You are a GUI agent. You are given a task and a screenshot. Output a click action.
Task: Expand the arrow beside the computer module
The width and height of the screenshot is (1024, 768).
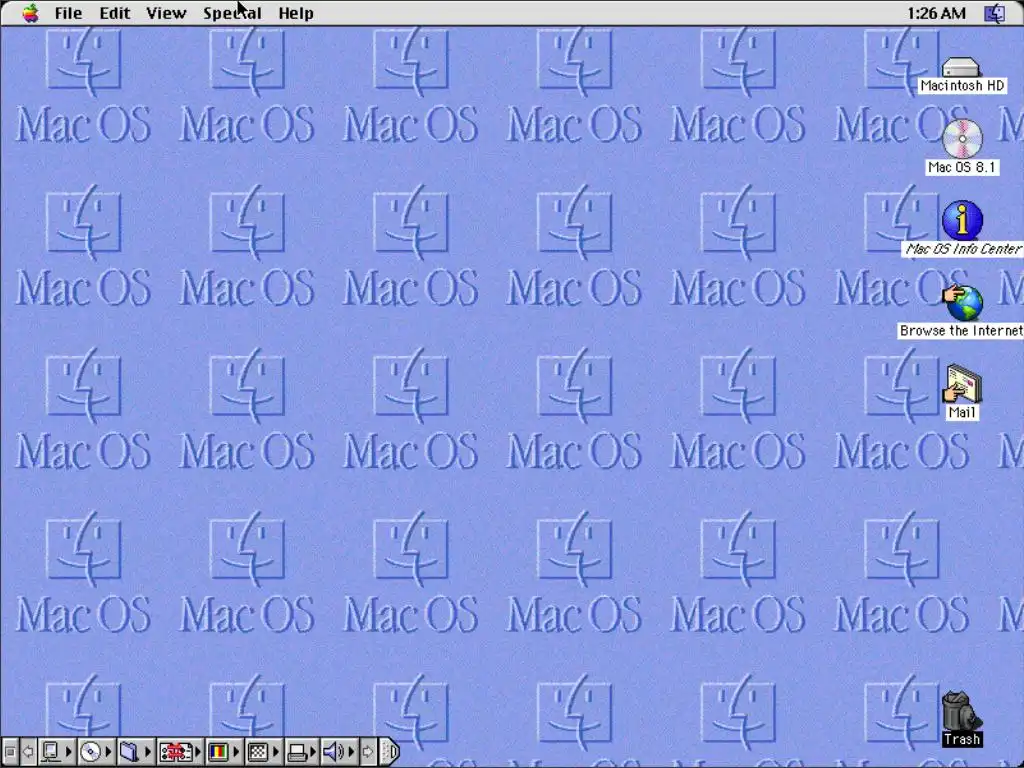(x=69, y=752)
